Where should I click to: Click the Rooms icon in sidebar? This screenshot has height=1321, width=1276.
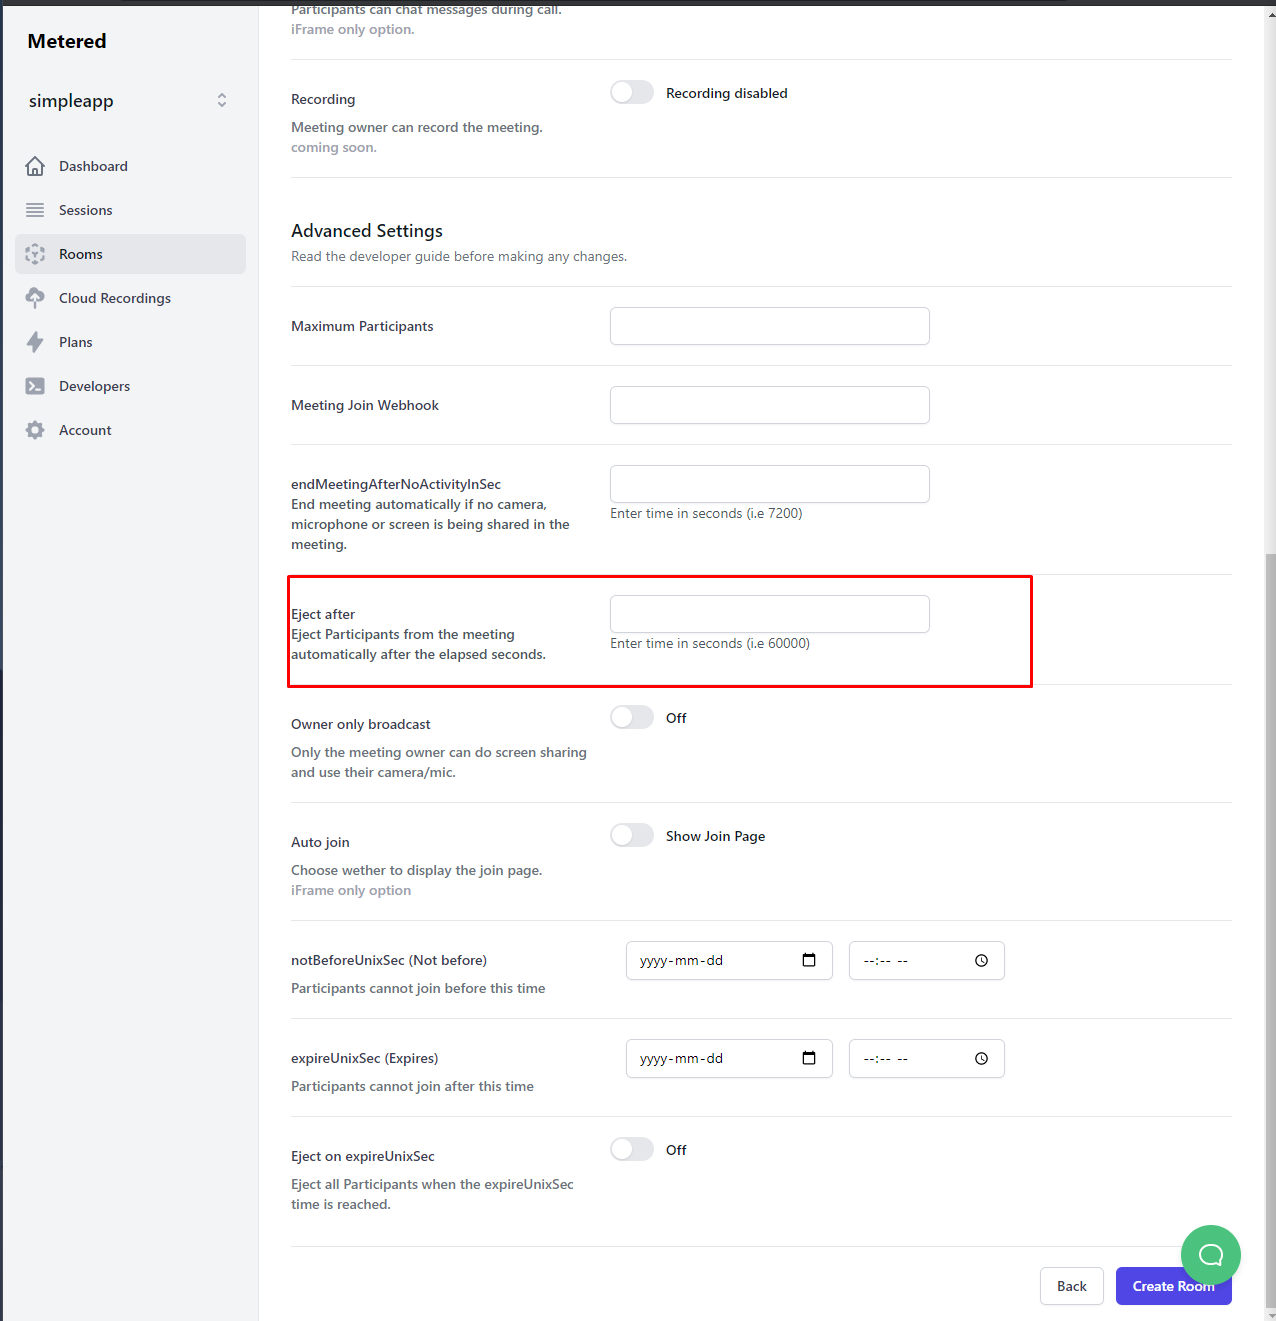coord(35,254)
